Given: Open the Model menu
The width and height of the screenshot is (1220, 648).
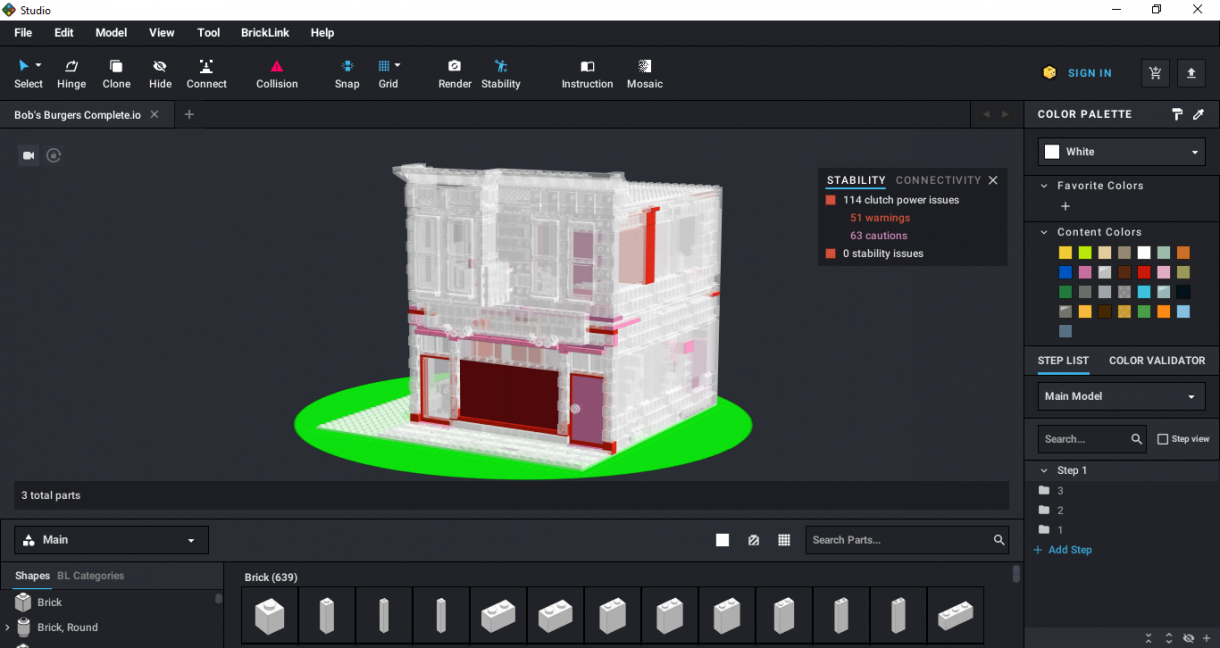Looking at the screenshot, I should coord(111,33).
